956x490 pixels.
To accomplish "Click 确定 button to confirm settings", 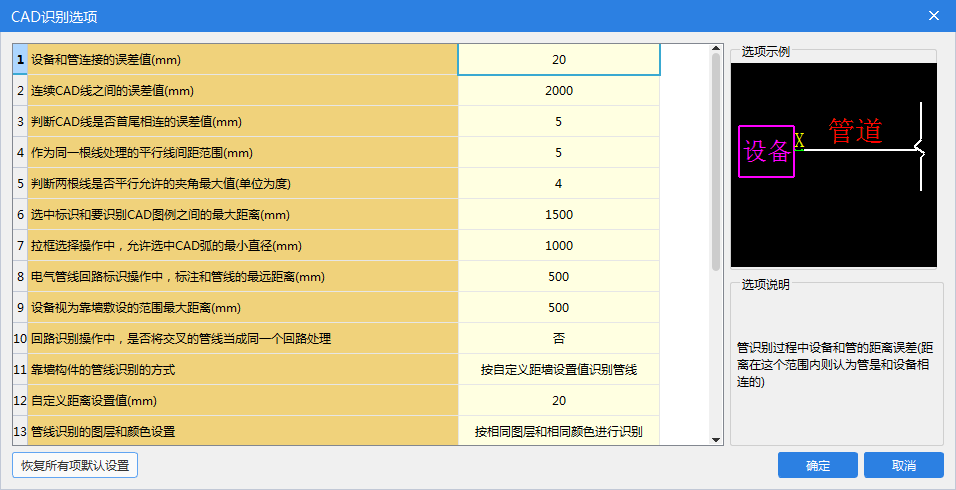I will point(817,465).
